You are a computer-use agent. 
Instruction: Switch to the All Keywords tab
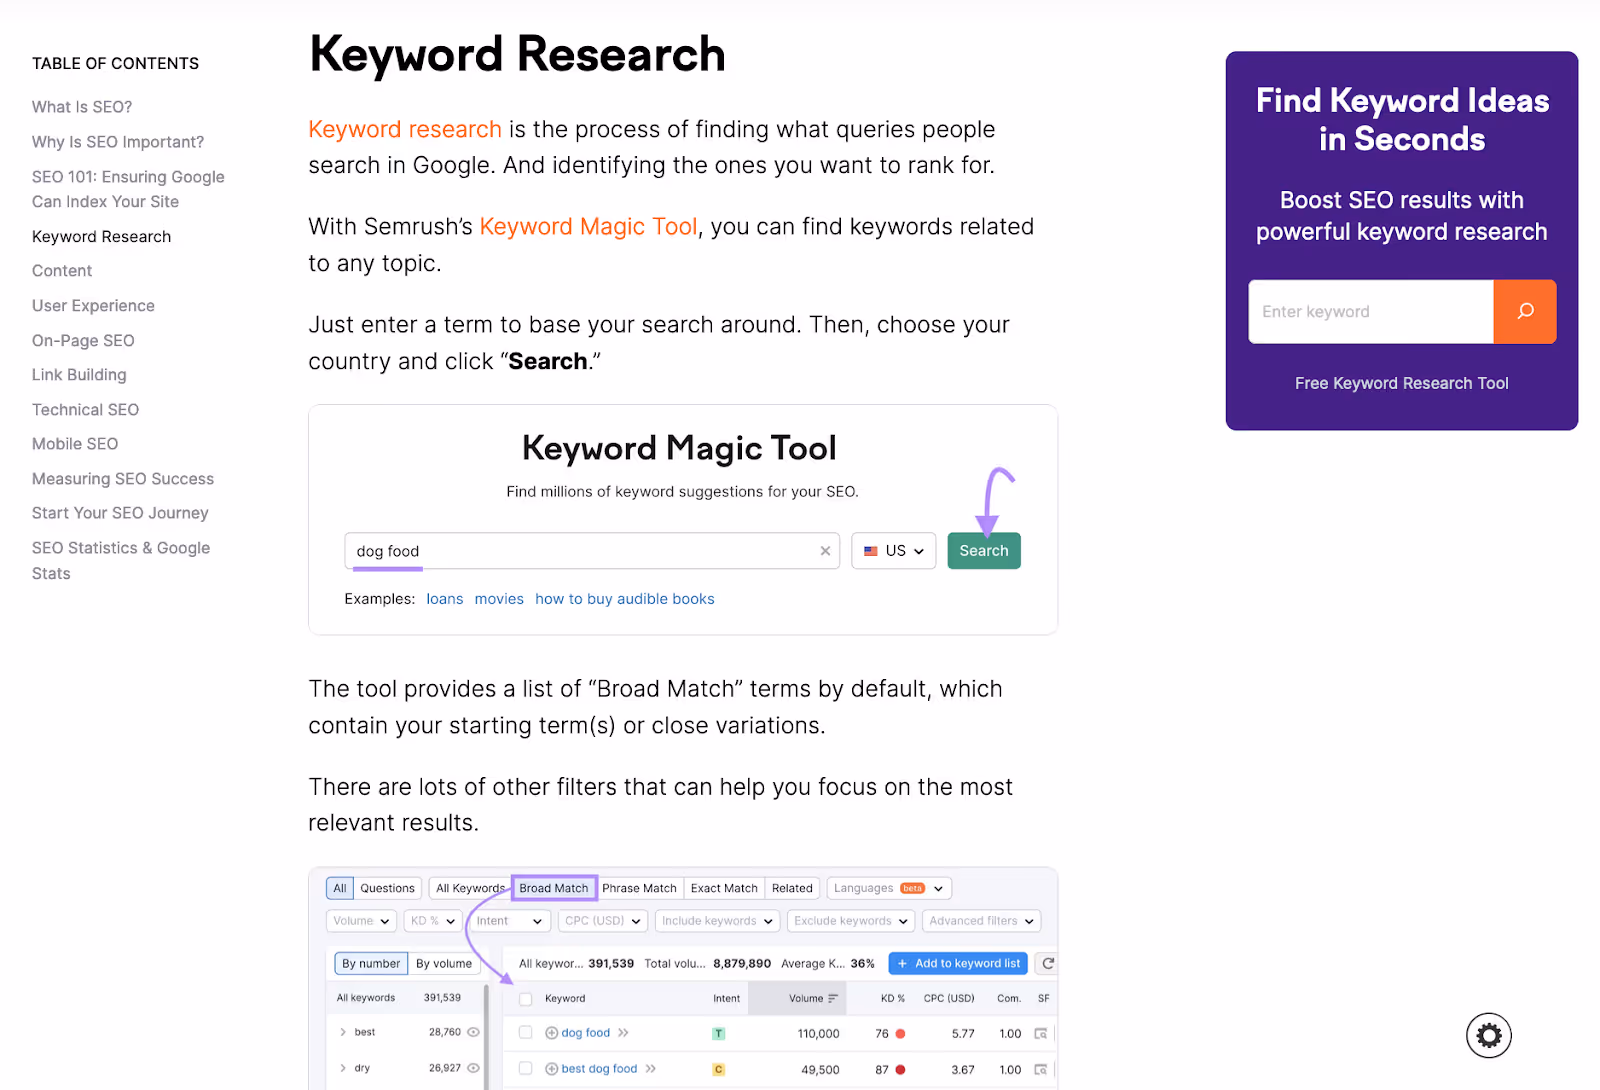pyautogui.click(x=470, y=888)
